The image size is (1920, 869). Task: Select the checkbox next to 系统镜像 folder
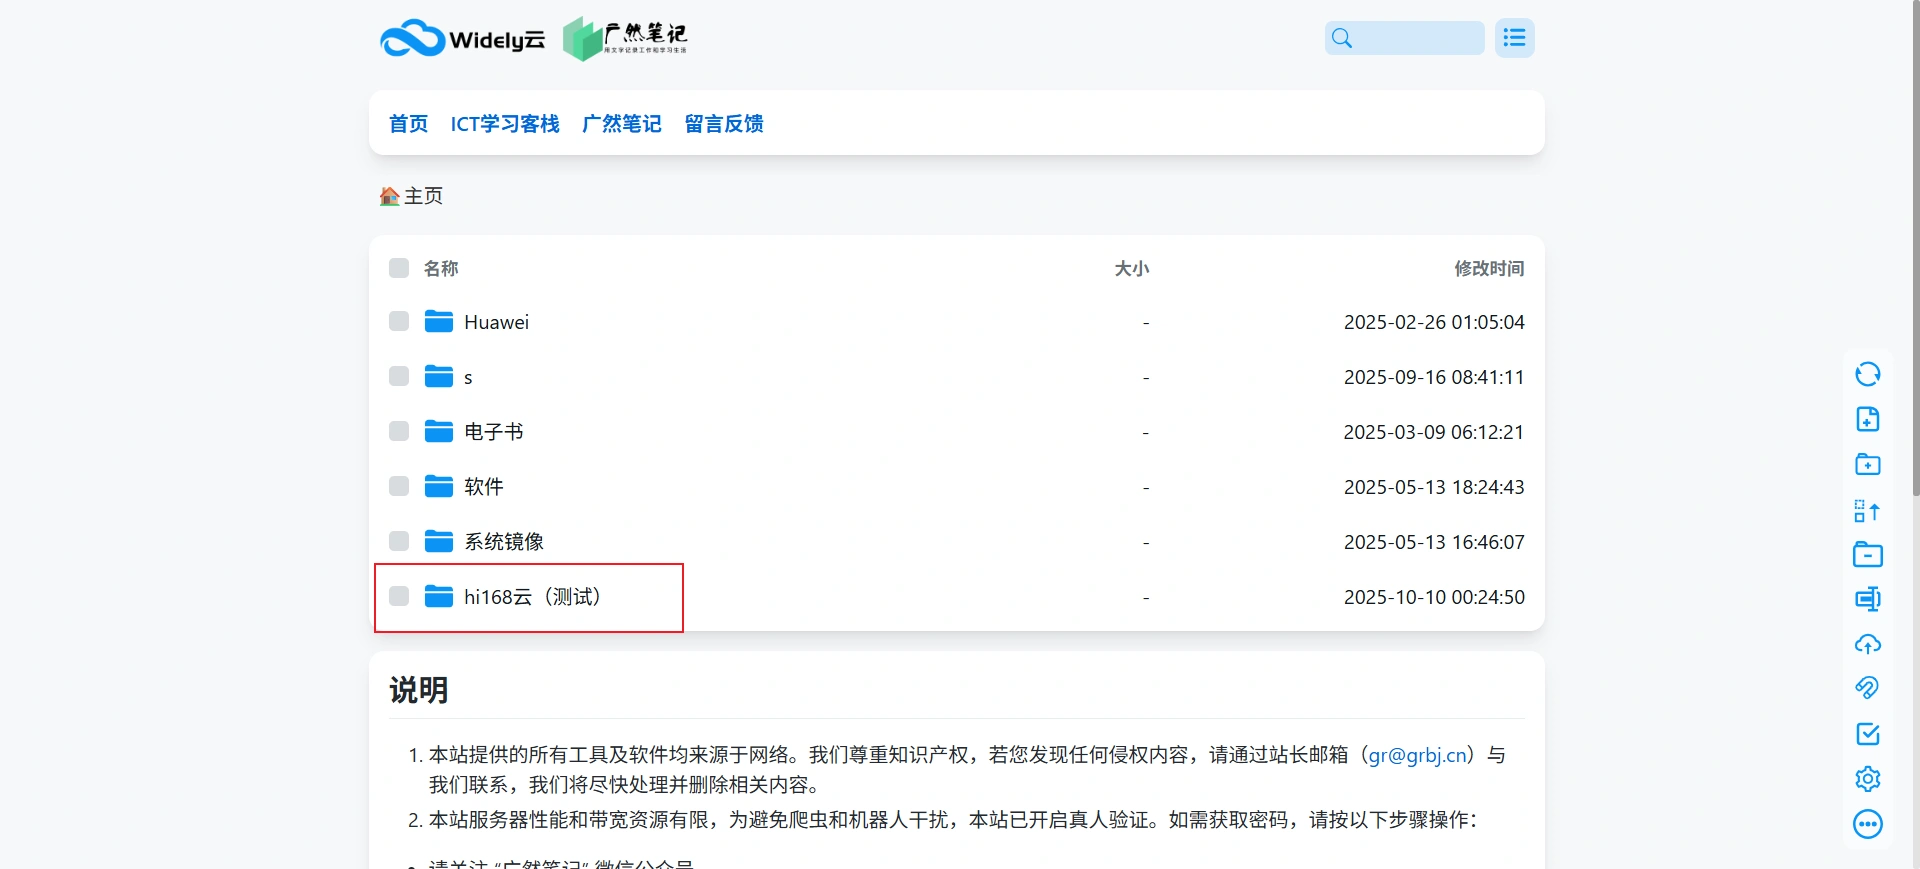(x=399, y=541)
